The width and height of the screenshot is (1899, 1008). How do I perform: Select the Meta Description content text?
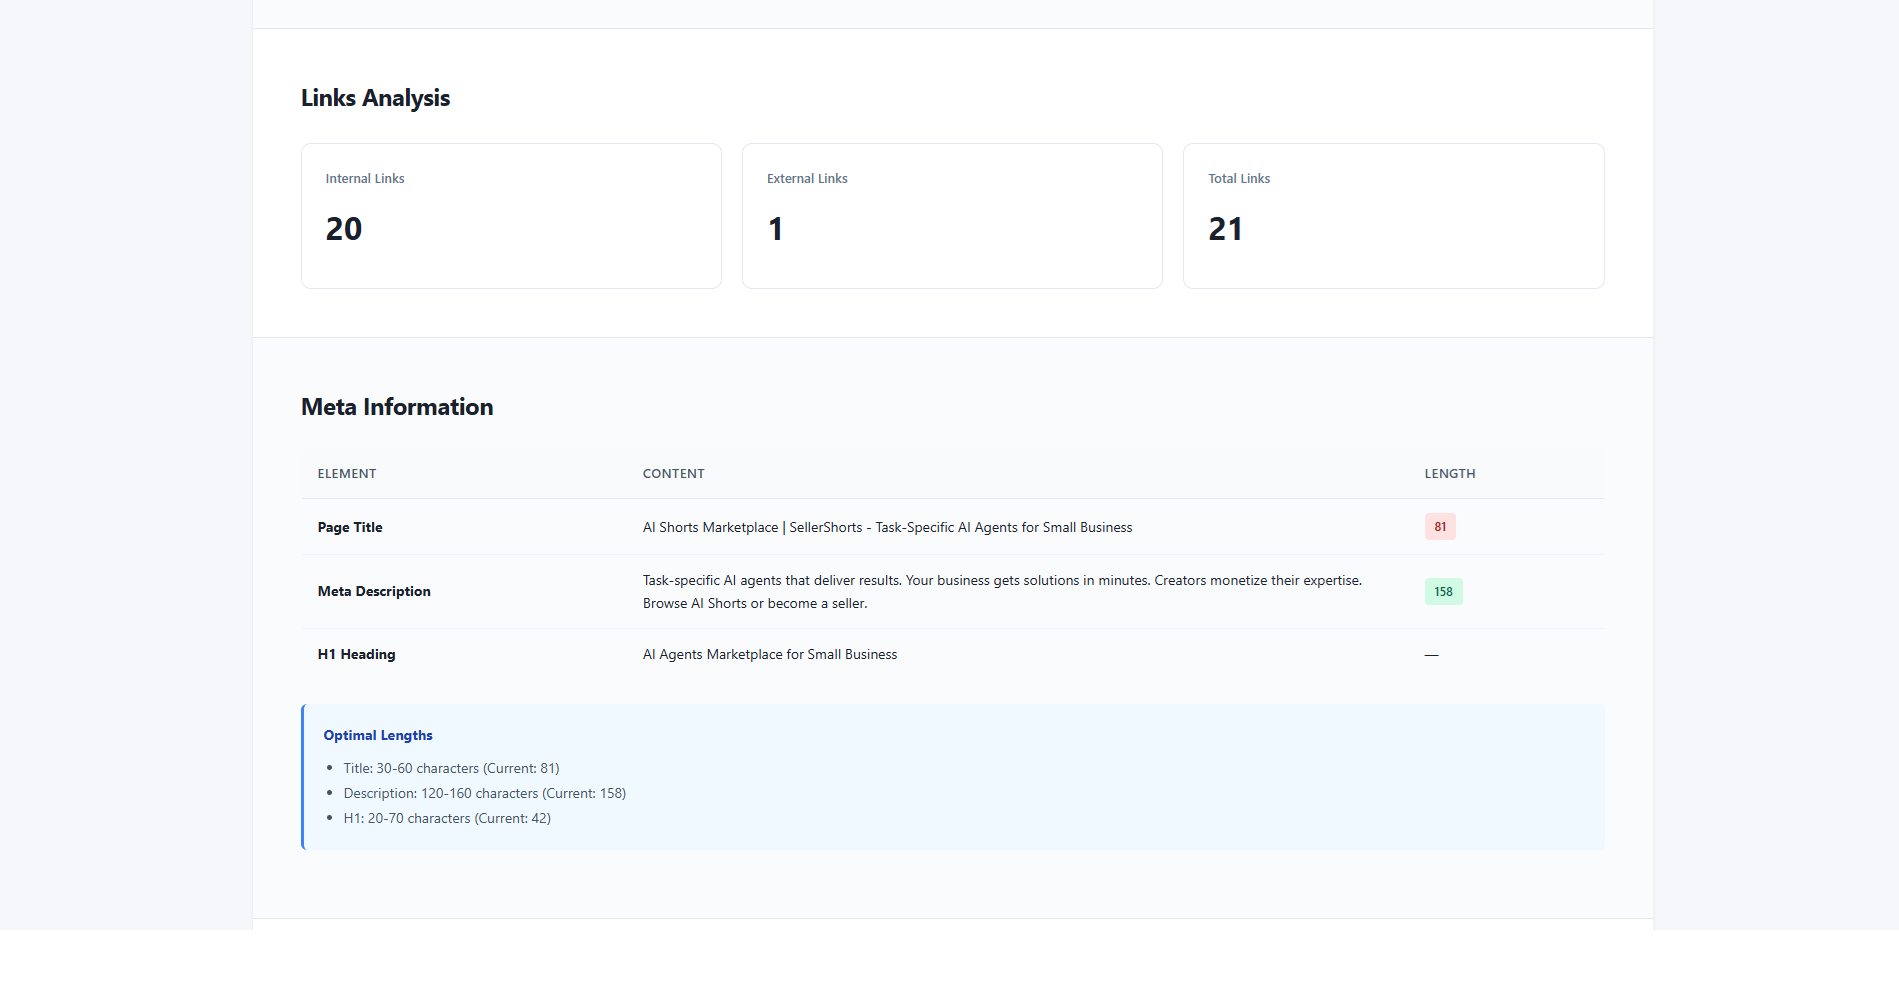click(1002, 592)
